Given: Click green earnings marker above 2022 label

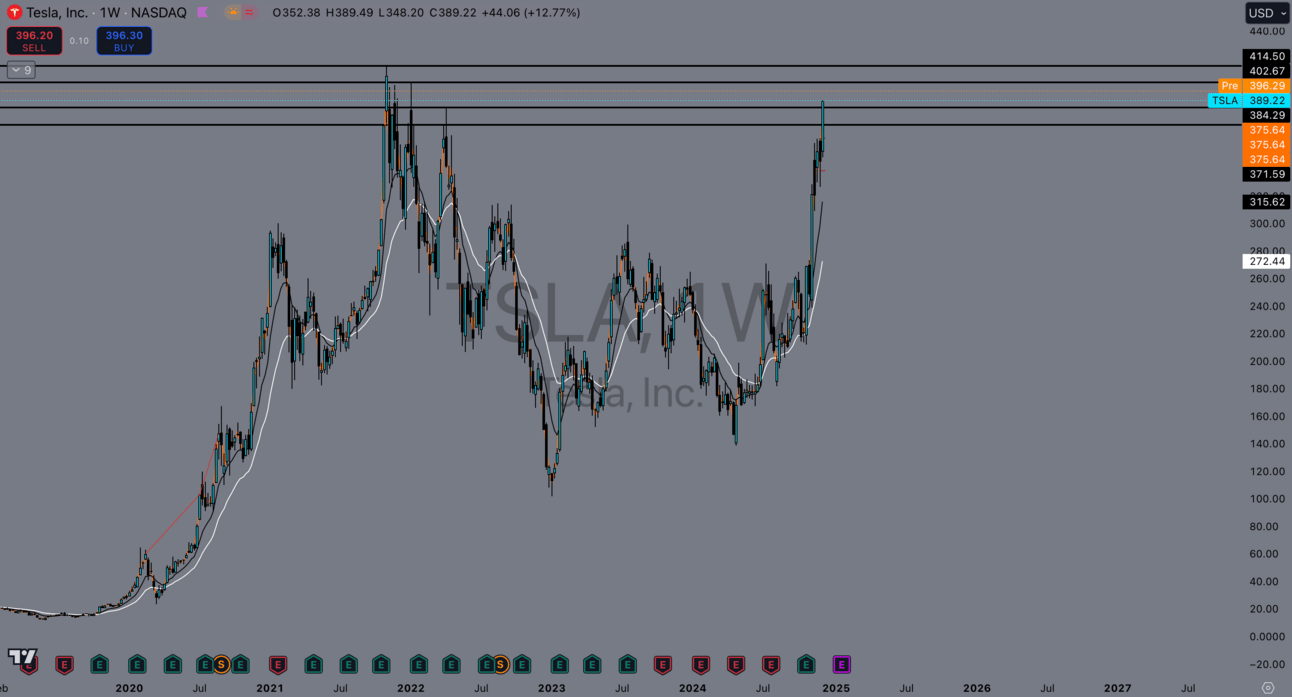Looking at the screenshot, I should click(419, 664).
